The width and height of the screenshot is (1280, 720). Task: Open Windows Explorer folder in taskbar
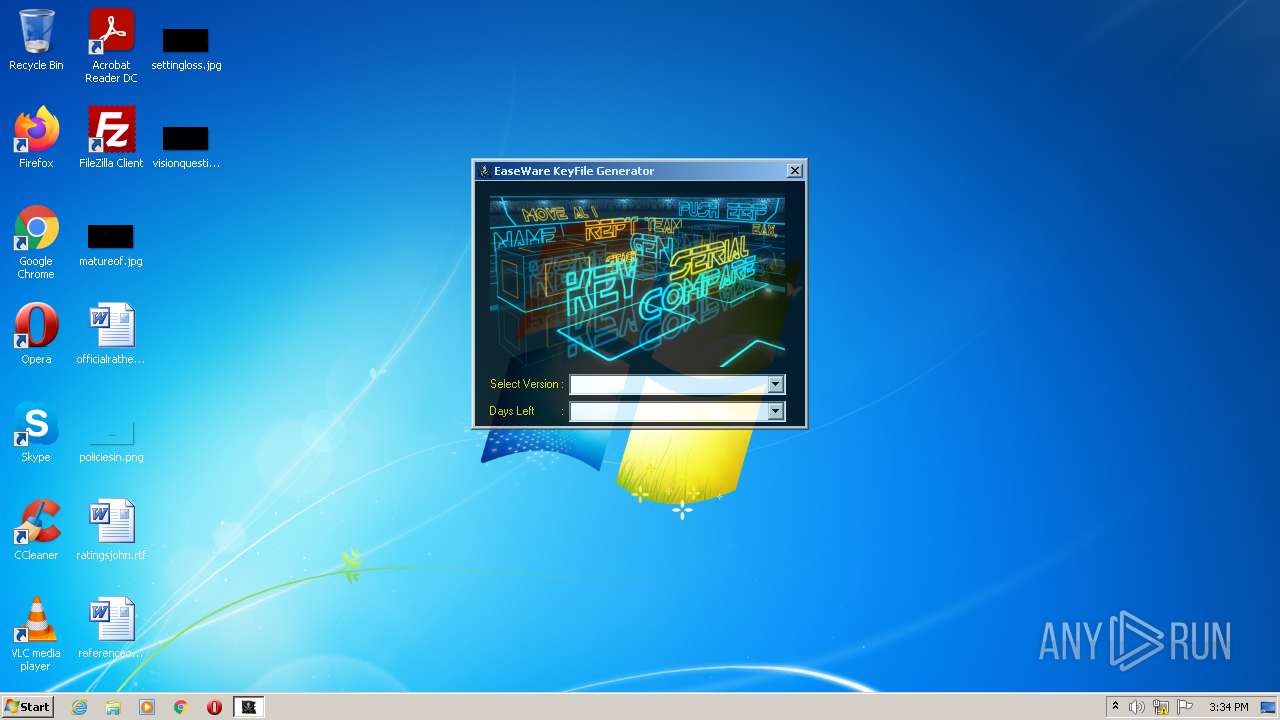[x=113, y=707]
